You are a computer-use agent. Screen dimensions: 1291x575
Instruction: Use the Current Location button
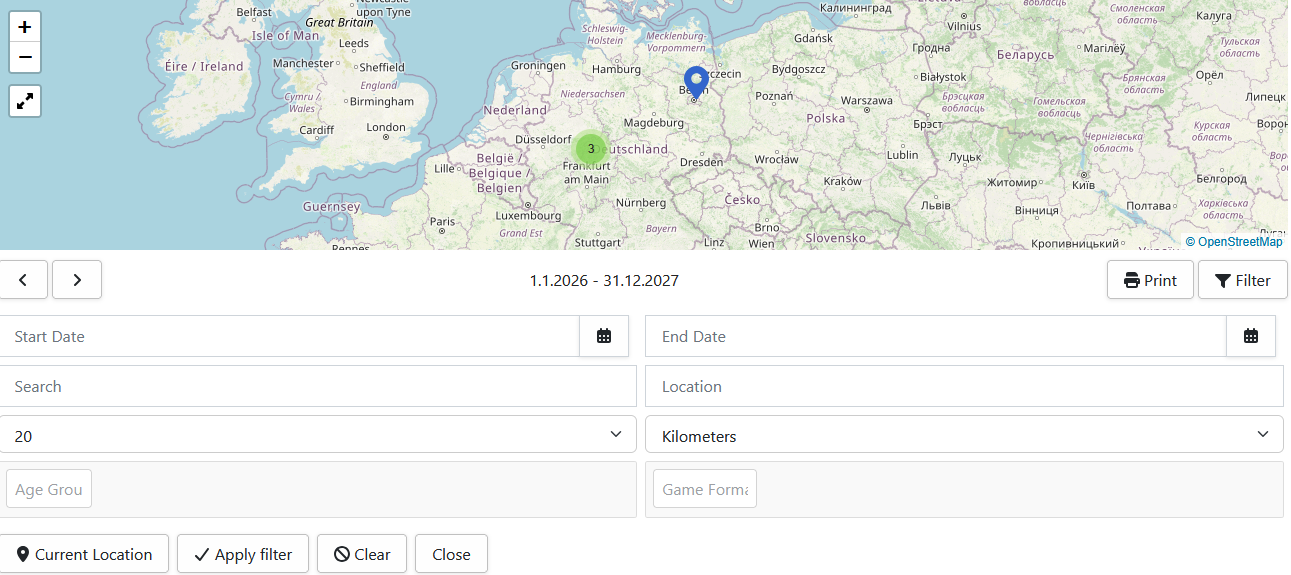coord(84,554)
